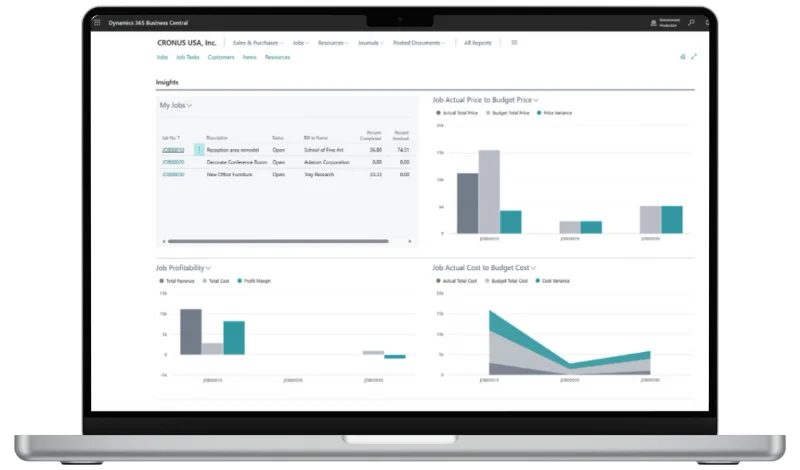This screenshot has width=800, height=470.
Task: Expand the Sales & Purchases menu
Action: pyautogui.click(x=258, y=43)
